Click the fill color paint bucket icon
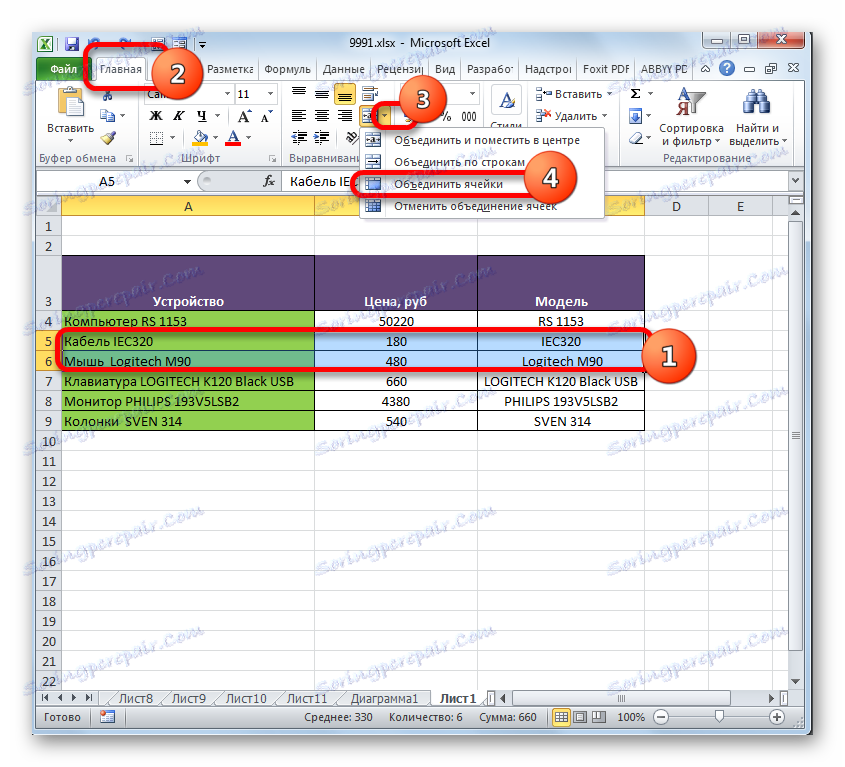The image size is (845, 767). tap(200, 137)
